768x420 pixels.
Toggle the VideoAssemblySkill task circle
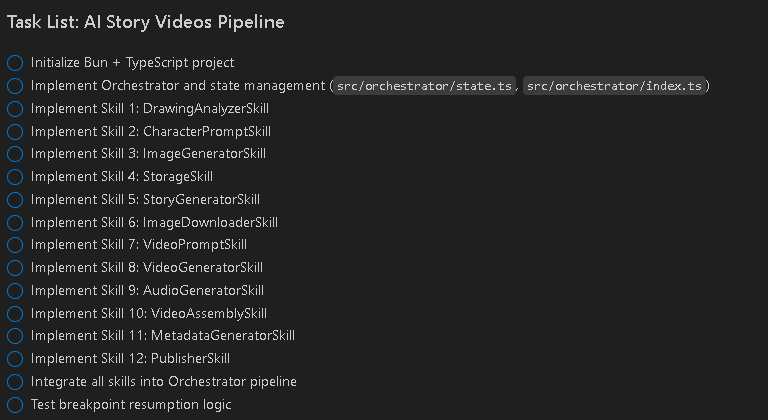pyautogui.click(x=15, y=313)
